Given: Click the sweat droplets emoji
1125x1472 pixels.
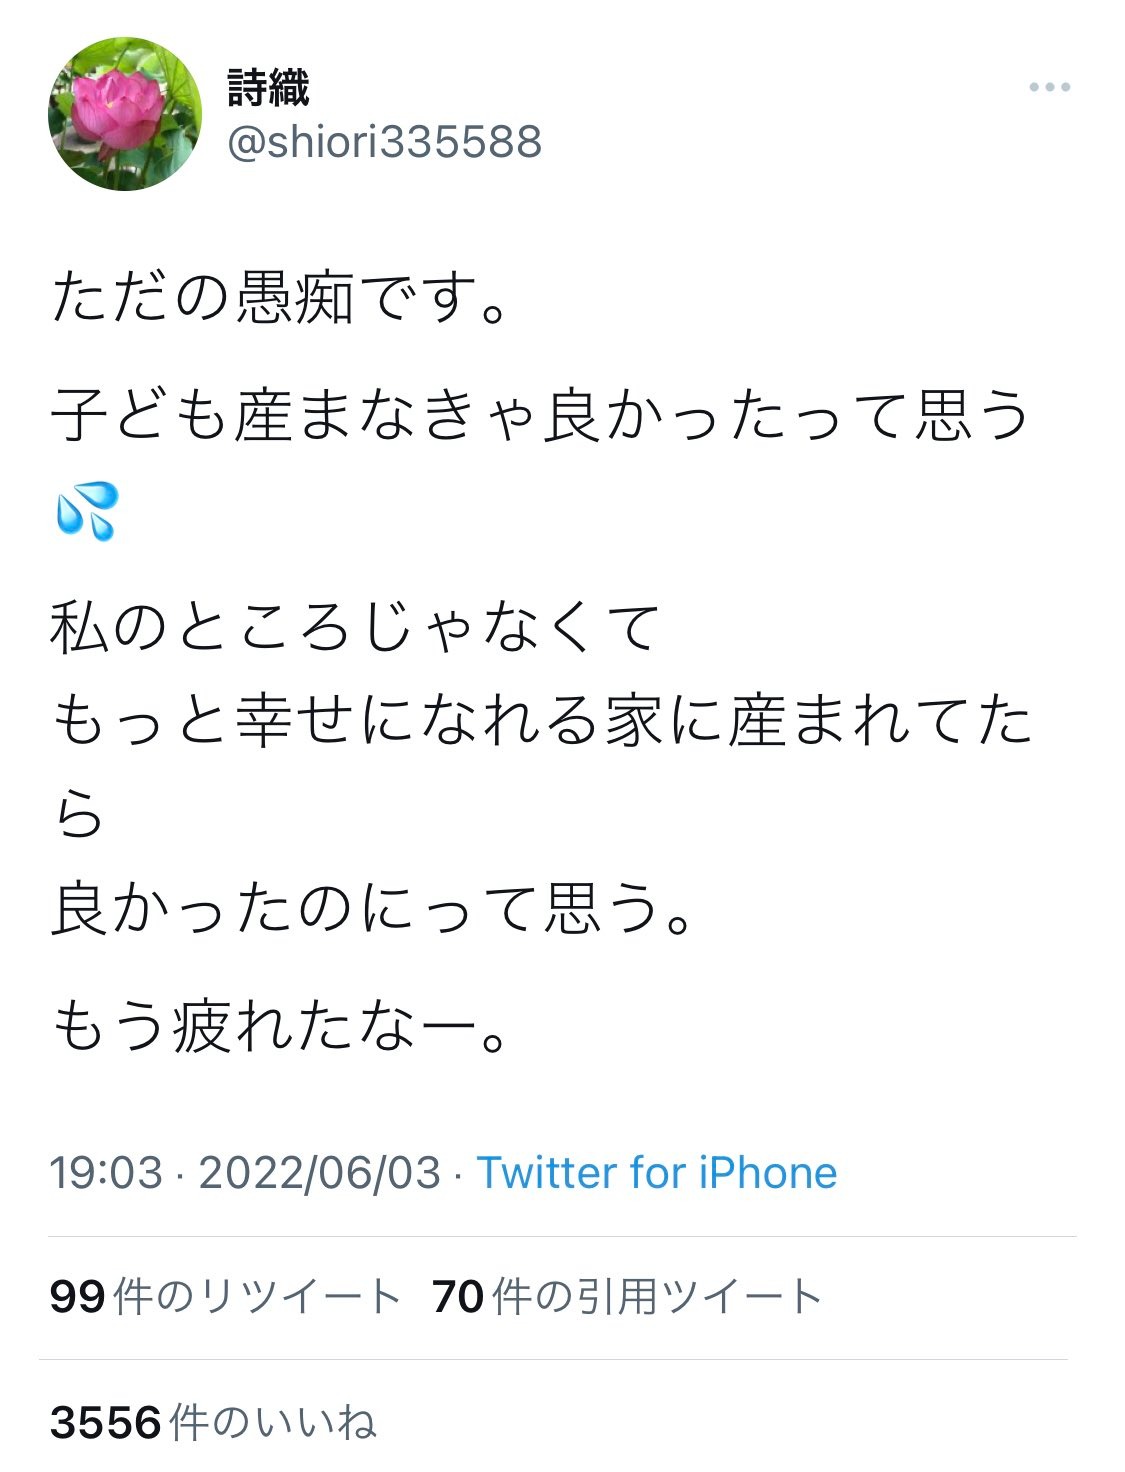Looking at the screenshot, I should [x=87, y=510].
